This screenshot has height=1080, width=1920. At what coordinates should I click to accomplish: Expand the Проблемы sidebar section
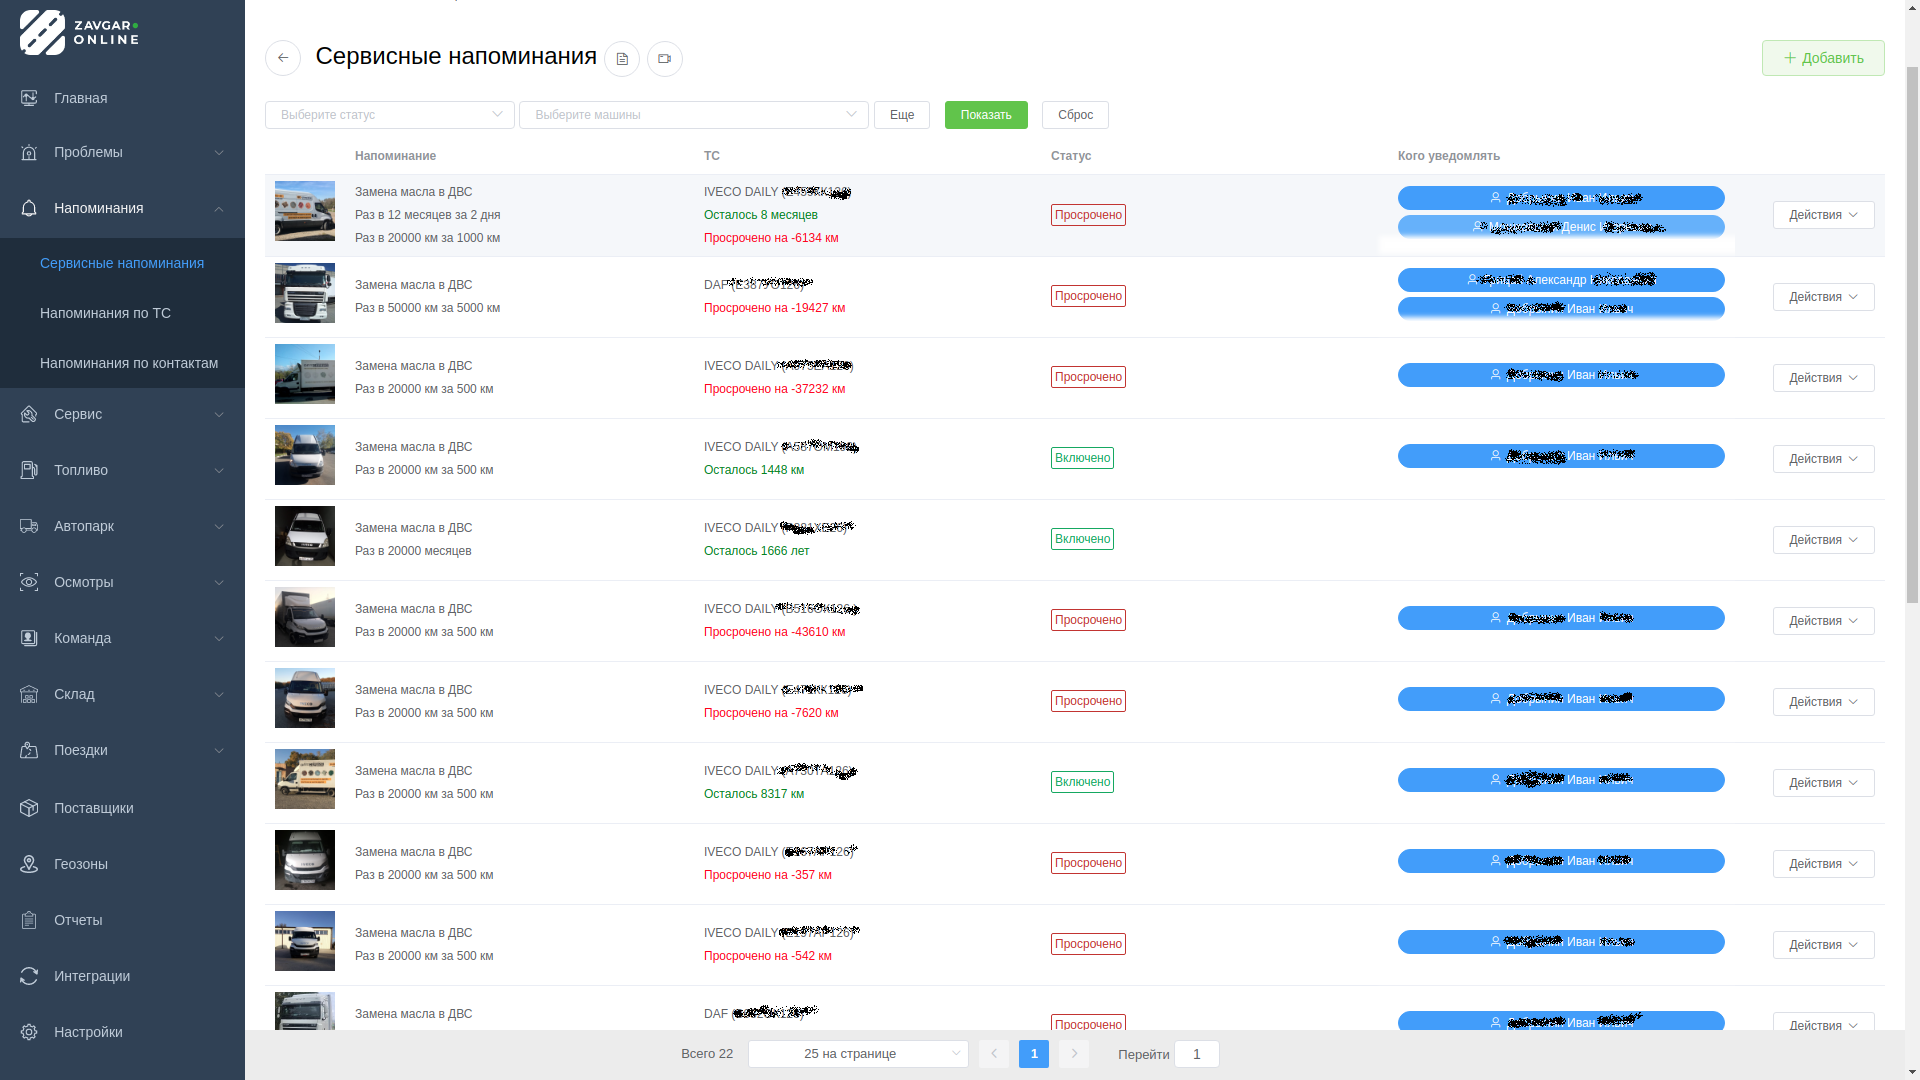pos(122,152)
